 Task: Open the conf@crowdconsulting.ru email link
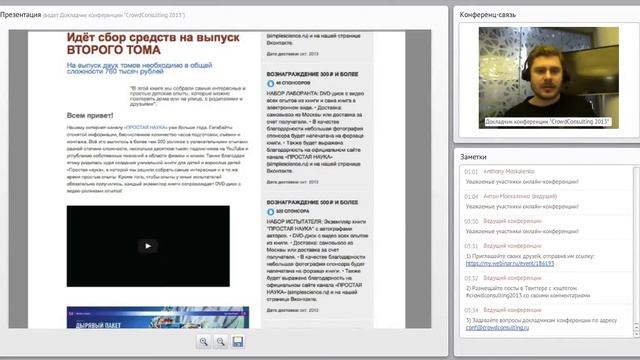[x=497, y=328]
